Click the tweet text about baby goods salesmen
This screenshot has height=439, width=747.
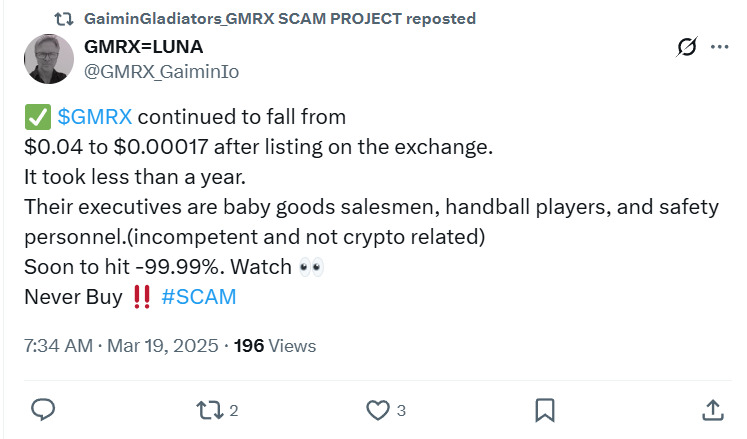coord(370,207)
